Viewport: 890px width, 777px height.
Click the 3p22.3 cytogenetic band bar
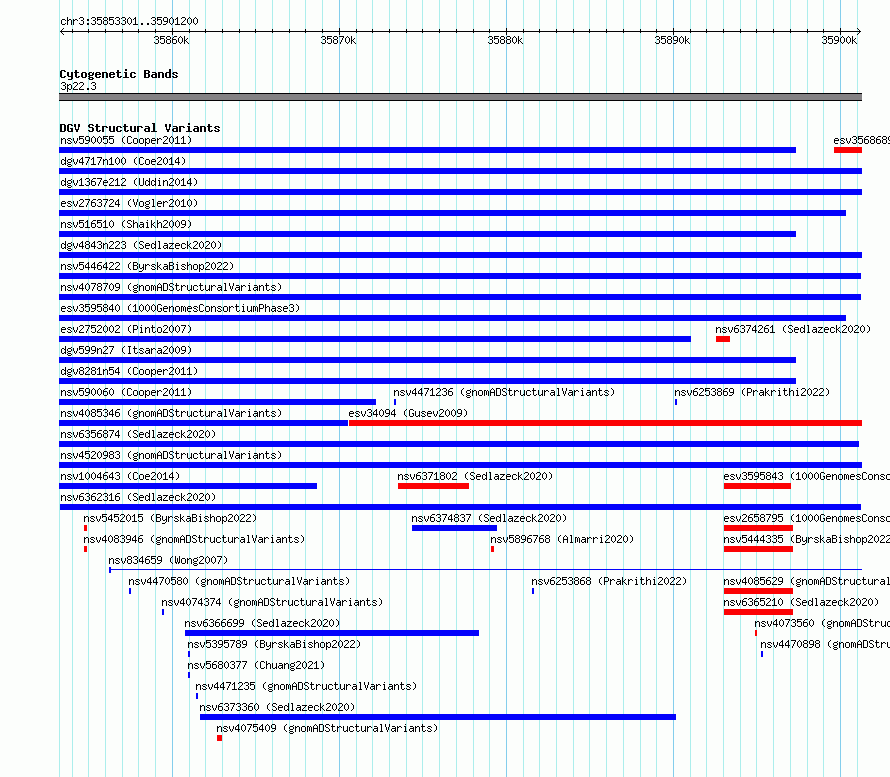click(460, 97)
